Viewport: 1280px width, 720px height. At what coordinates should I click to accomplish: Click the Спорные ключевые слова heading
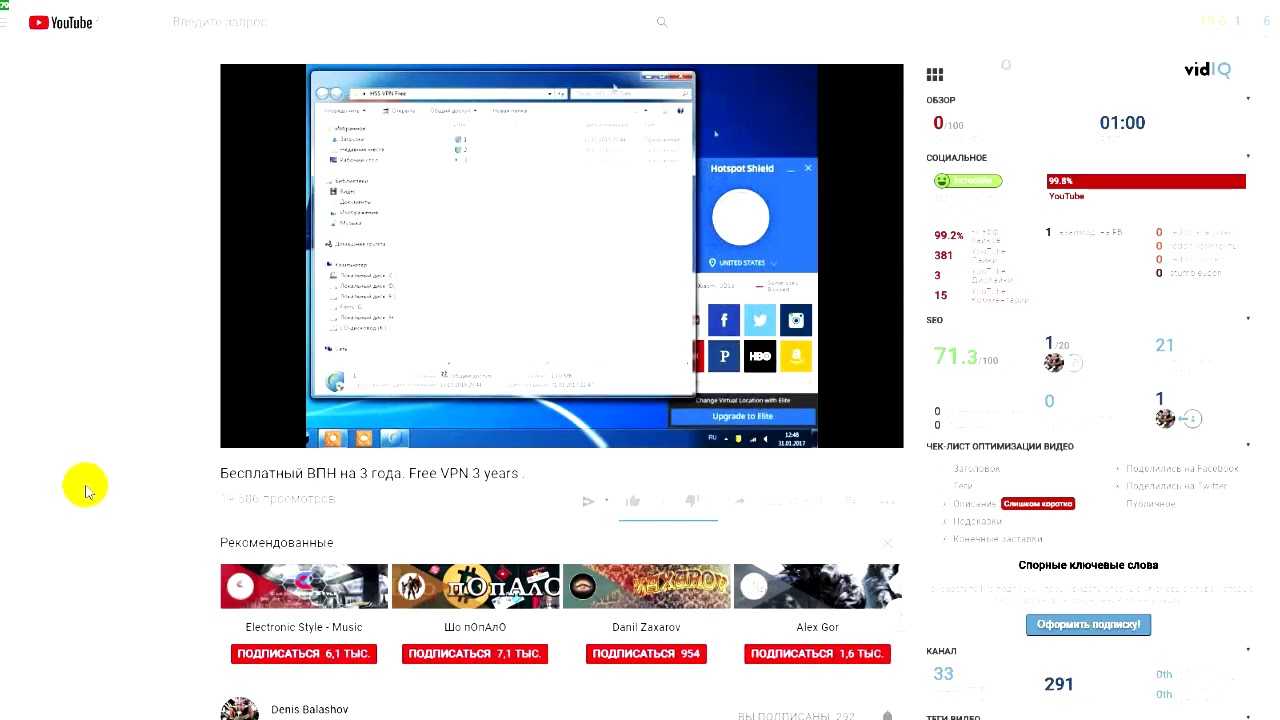pyautogui.click(x=1088, y=565)
